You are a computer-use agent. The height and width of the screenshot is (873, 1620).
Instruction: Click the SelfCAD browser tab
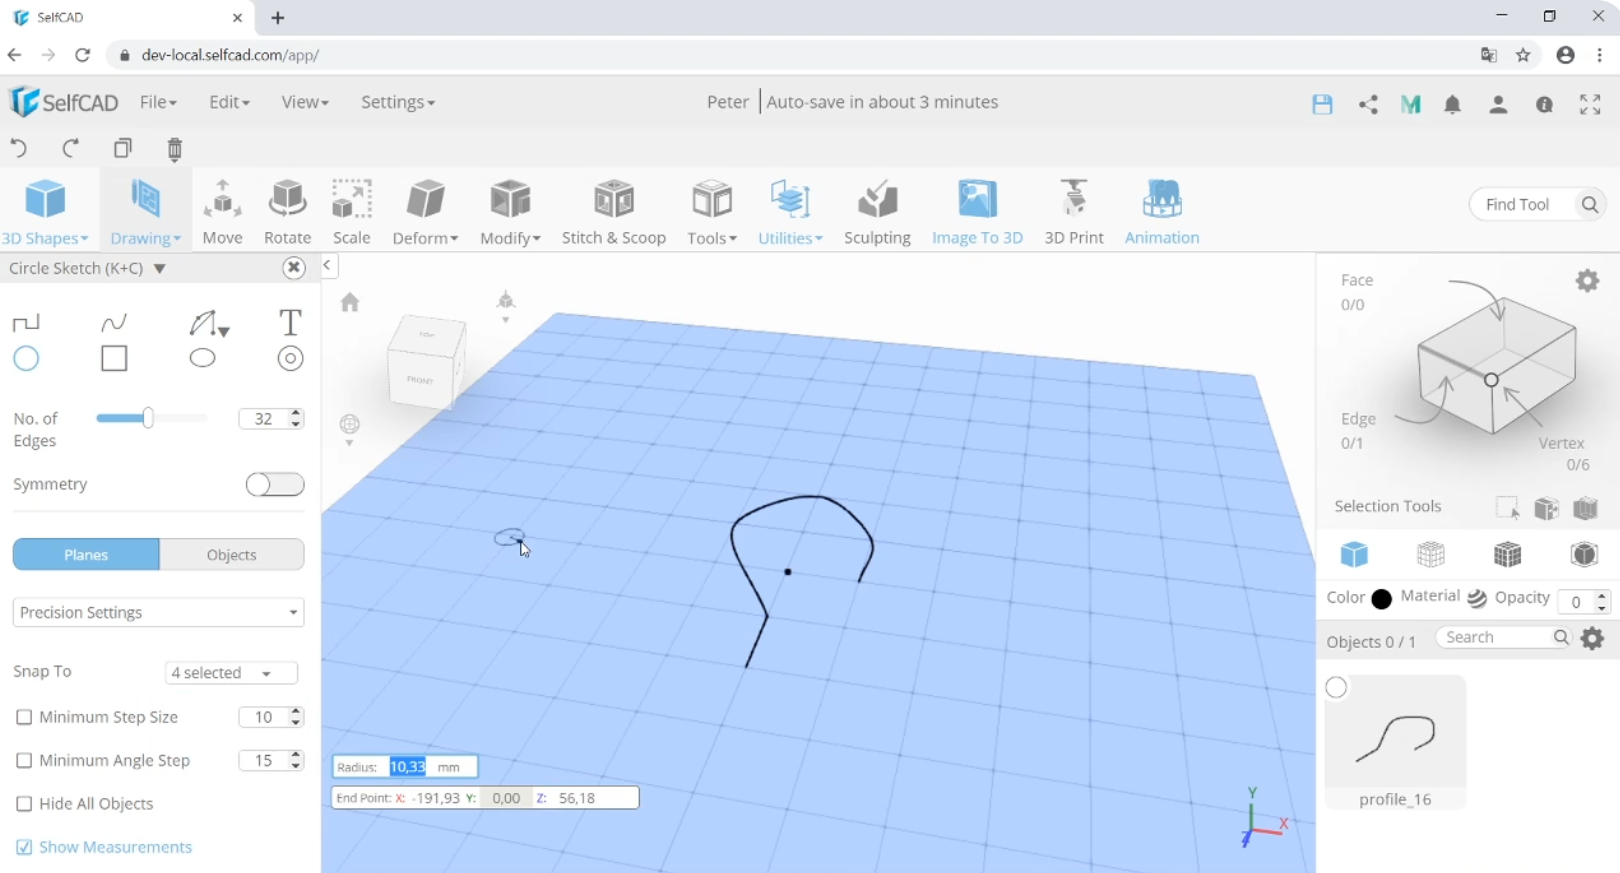tap(125, 18)
